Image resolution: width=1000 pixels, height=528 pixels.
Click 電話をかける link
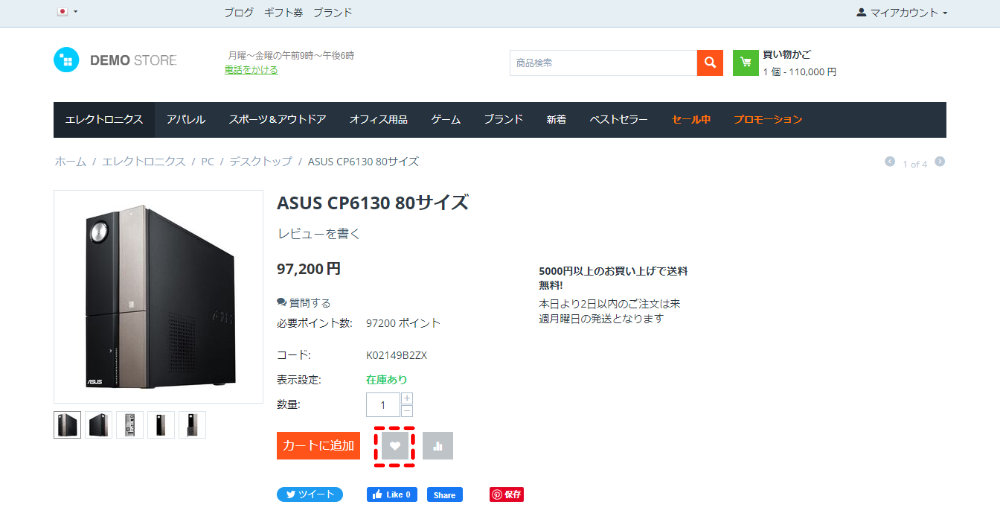[x=251, y=70]
